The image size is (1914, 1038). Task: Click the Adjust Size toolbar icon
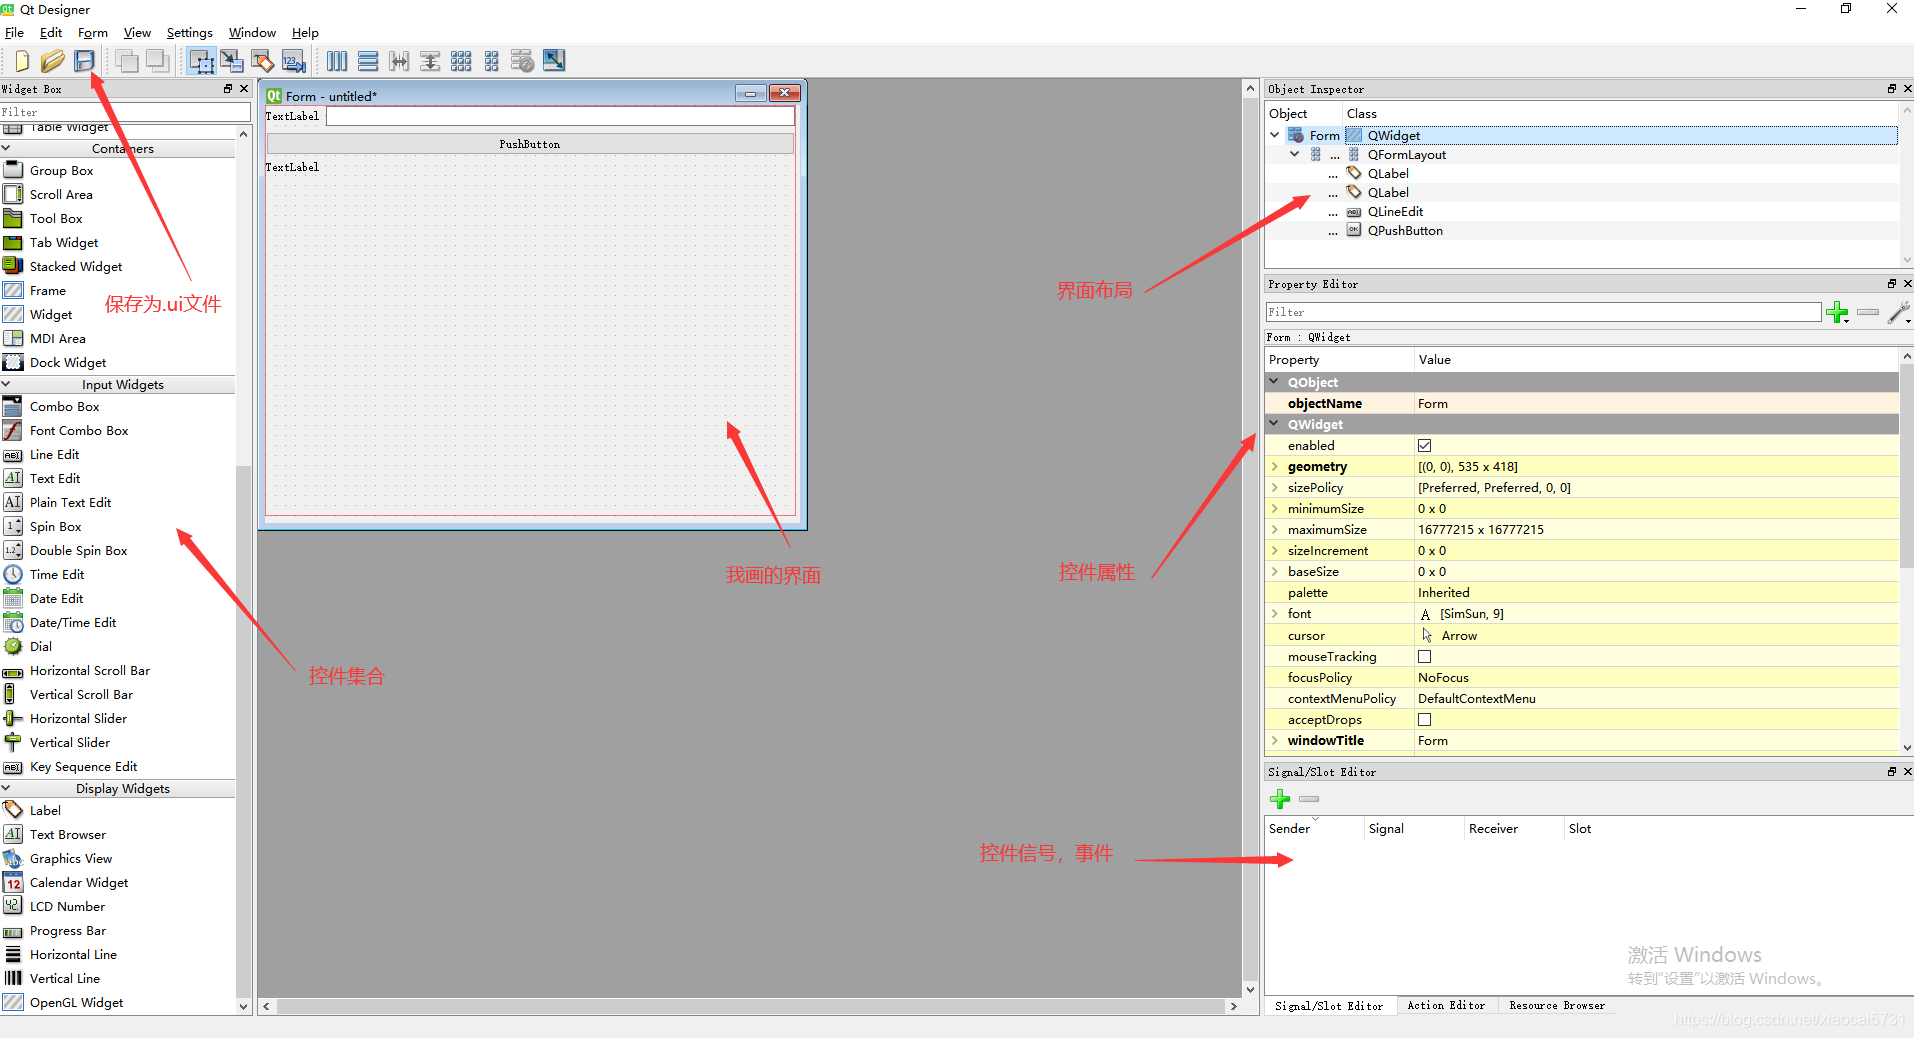tap(554, 61)
